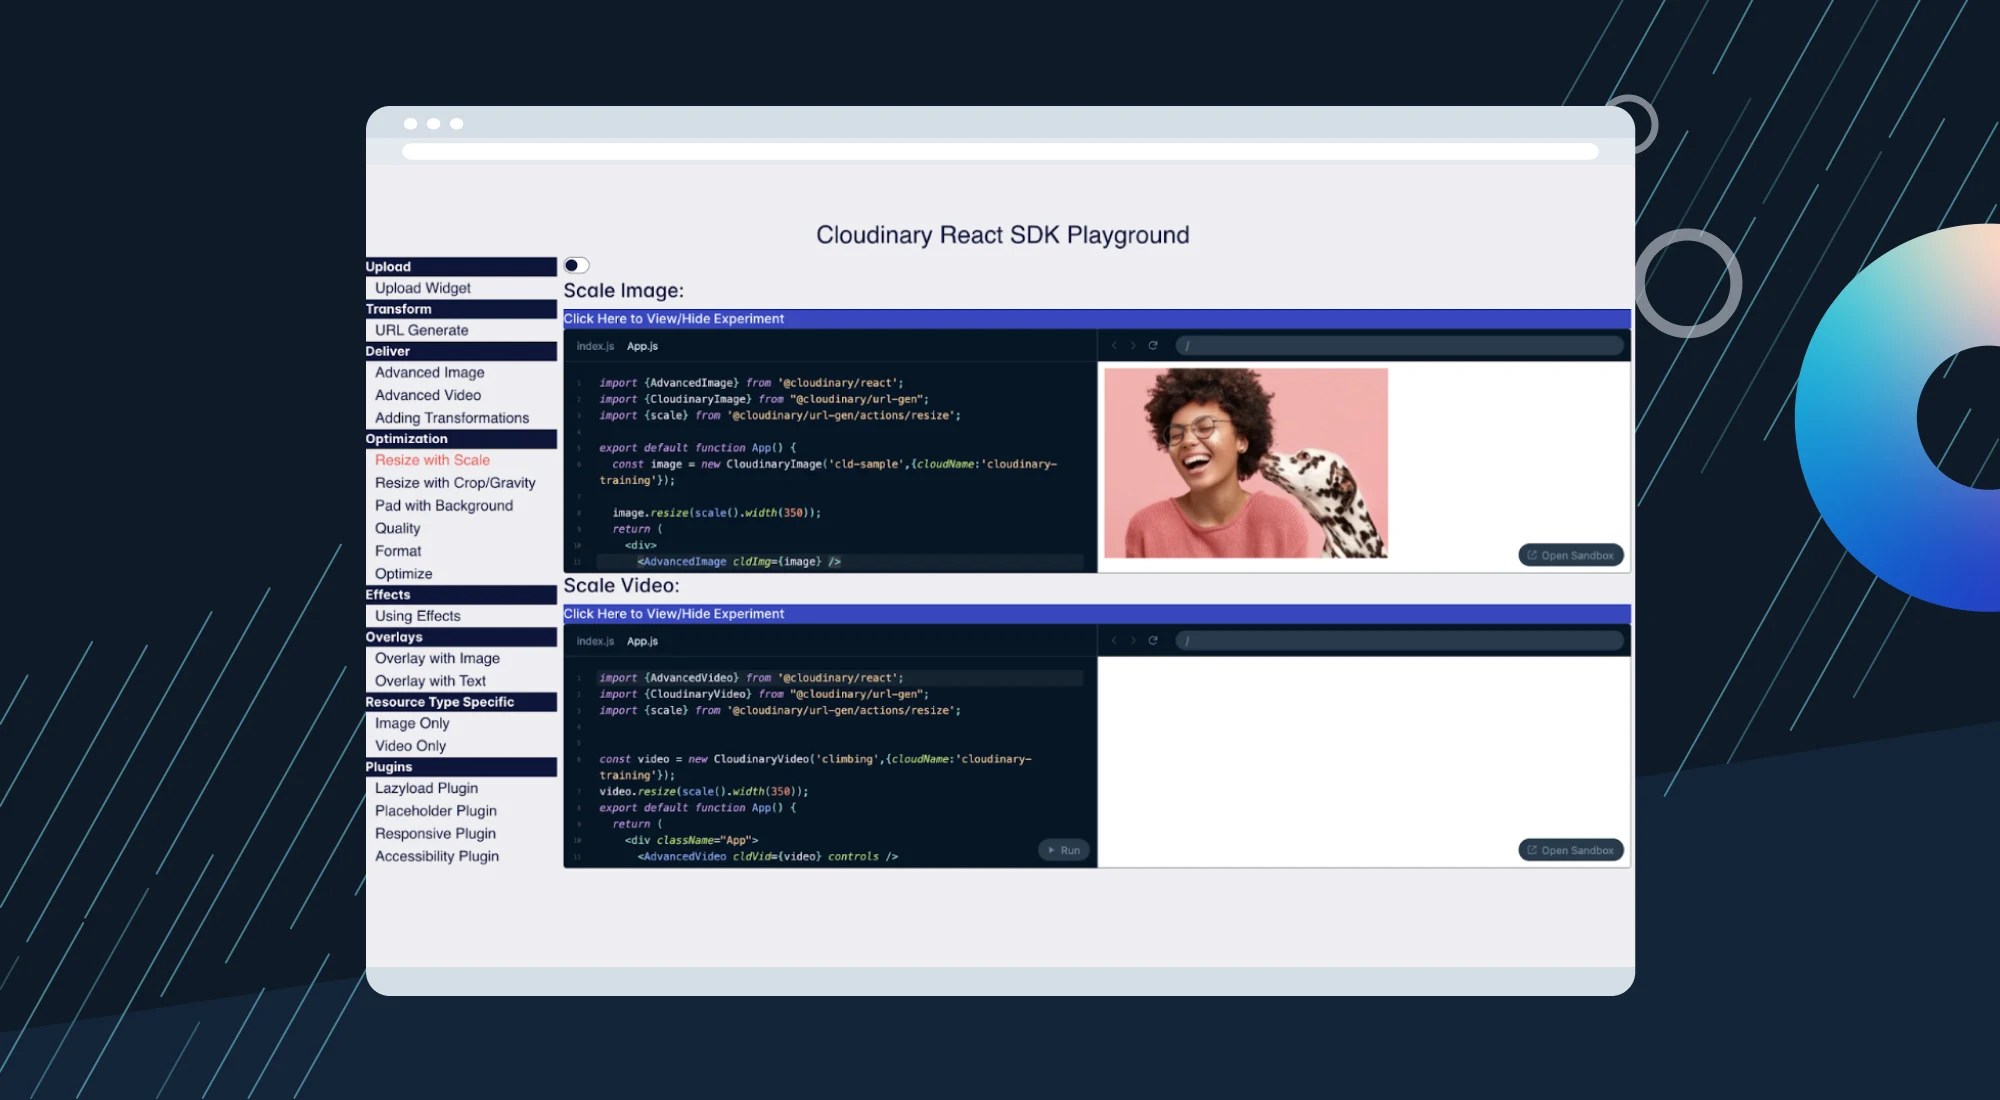
Task: Open the Upload Widget section
Action: (x=422, y=287)
